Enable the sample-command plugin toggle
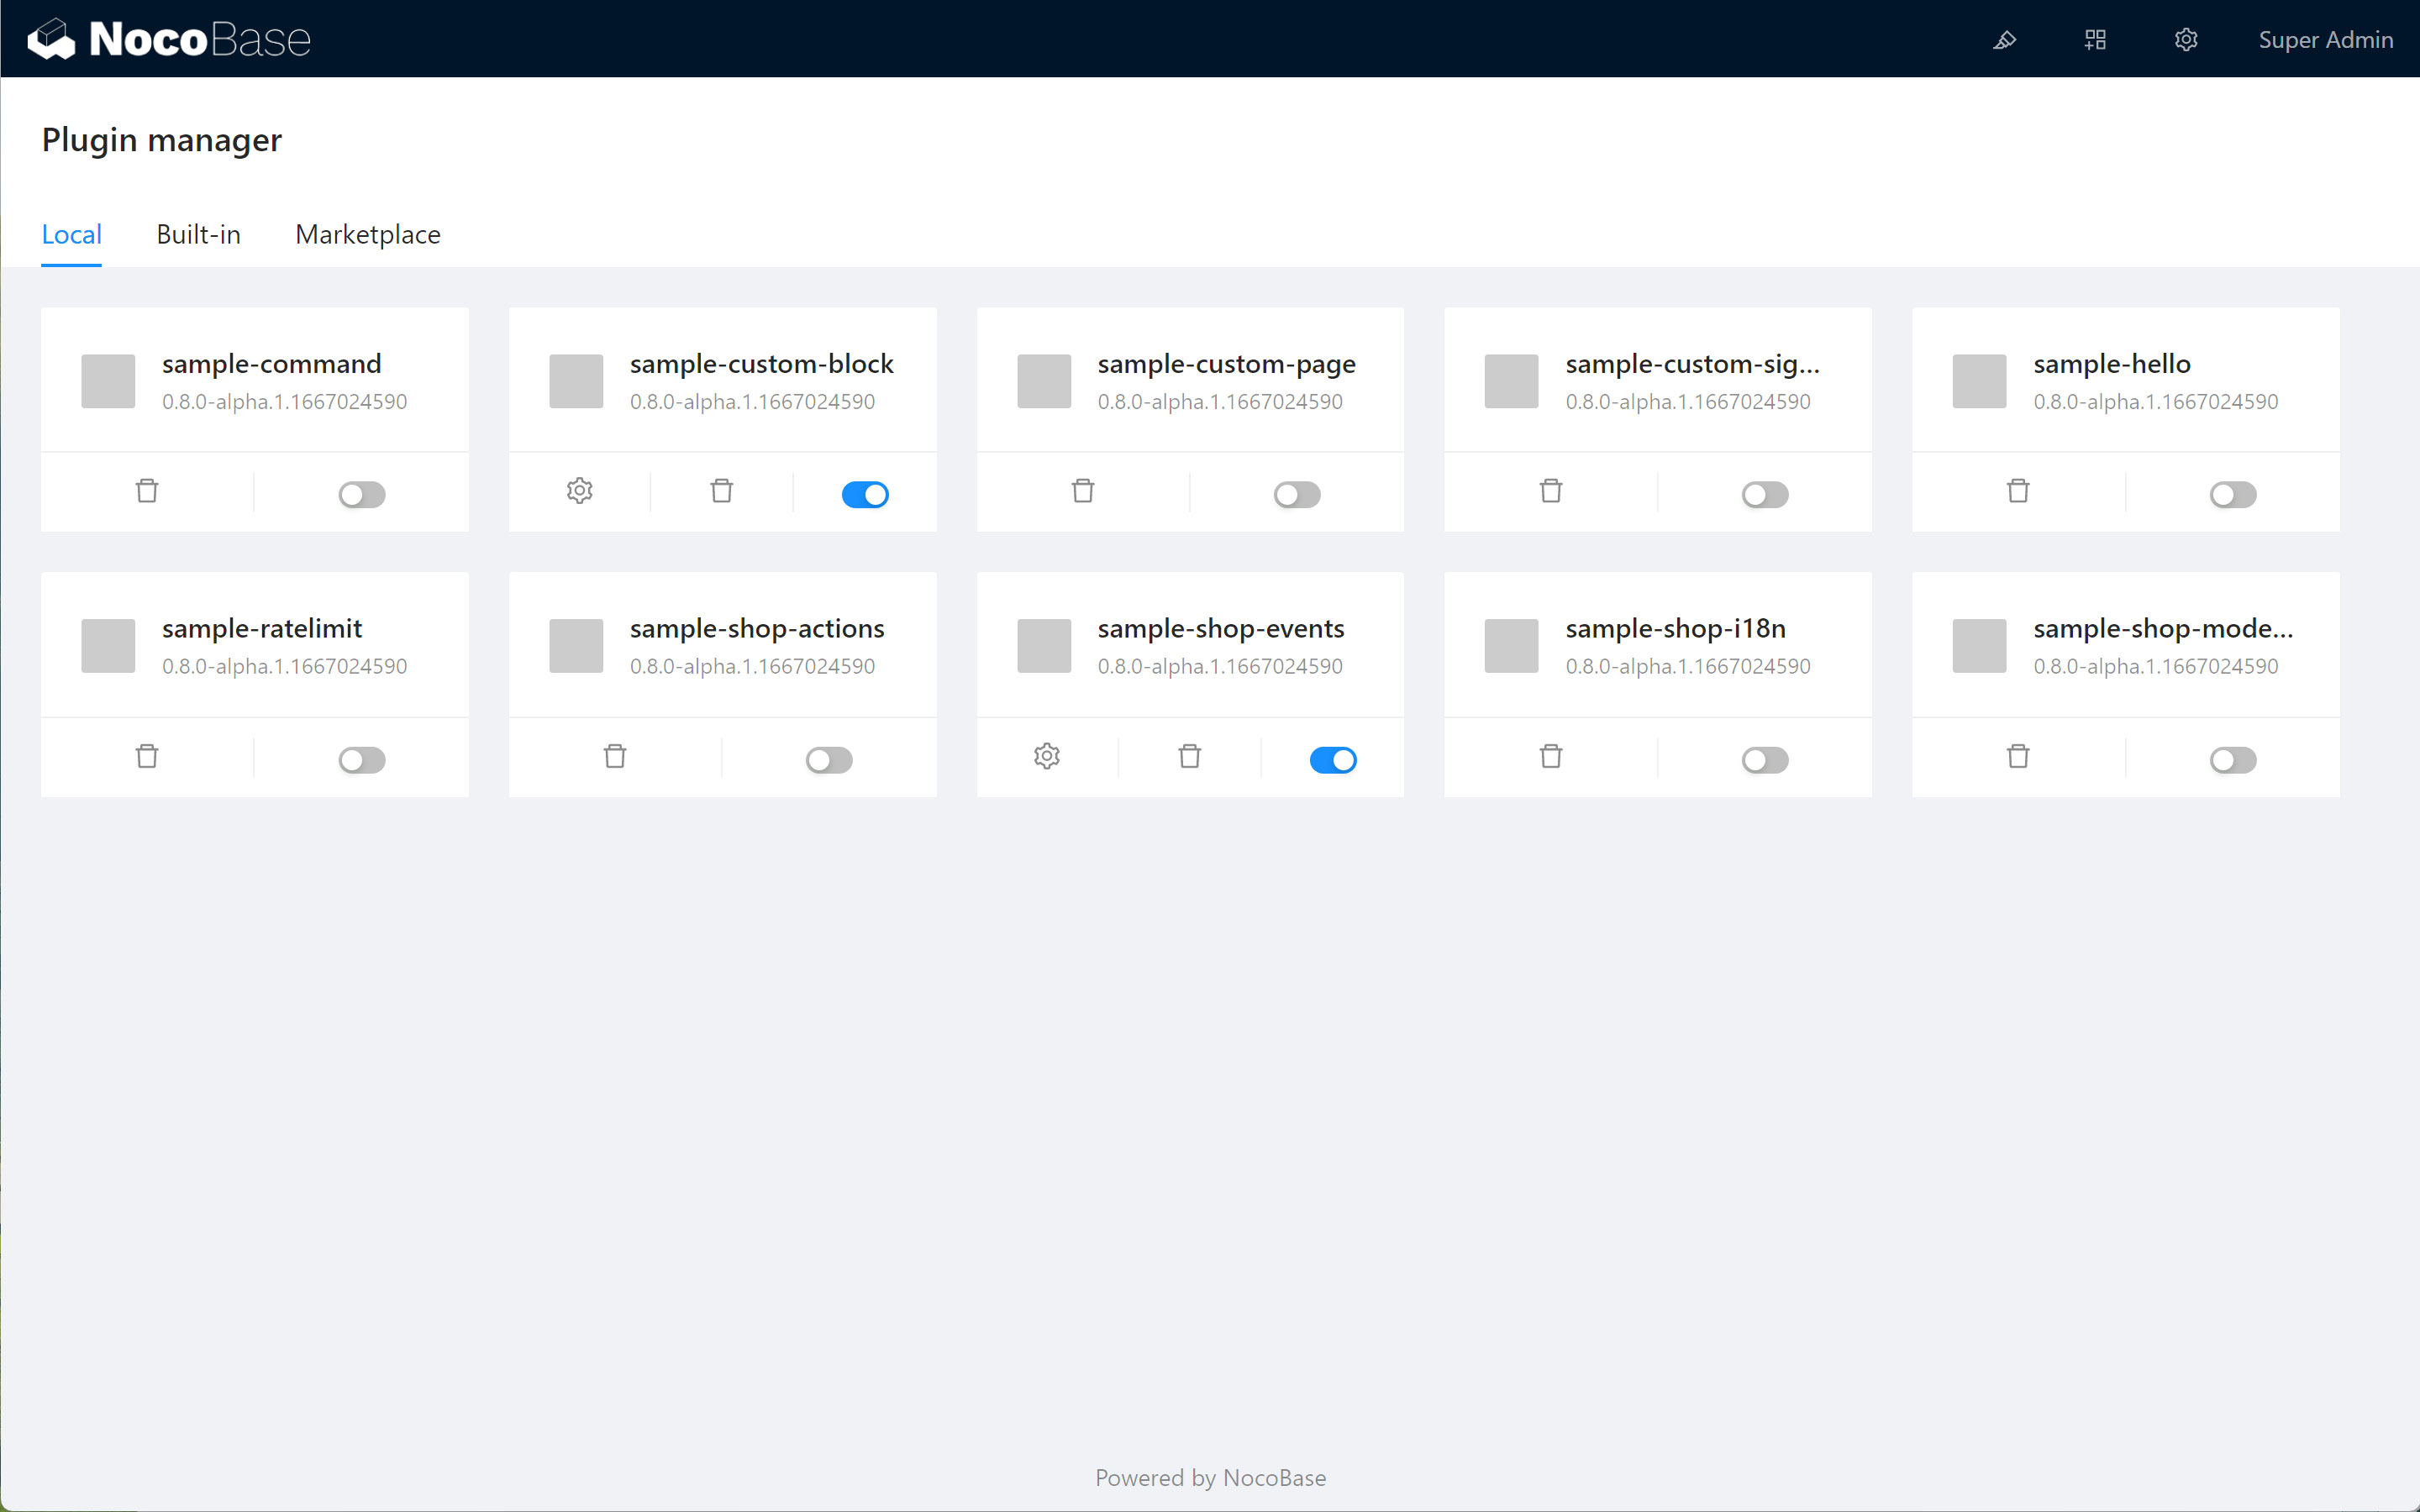The height and width of the screenshot is (1512, 2420). pos(362,495)
